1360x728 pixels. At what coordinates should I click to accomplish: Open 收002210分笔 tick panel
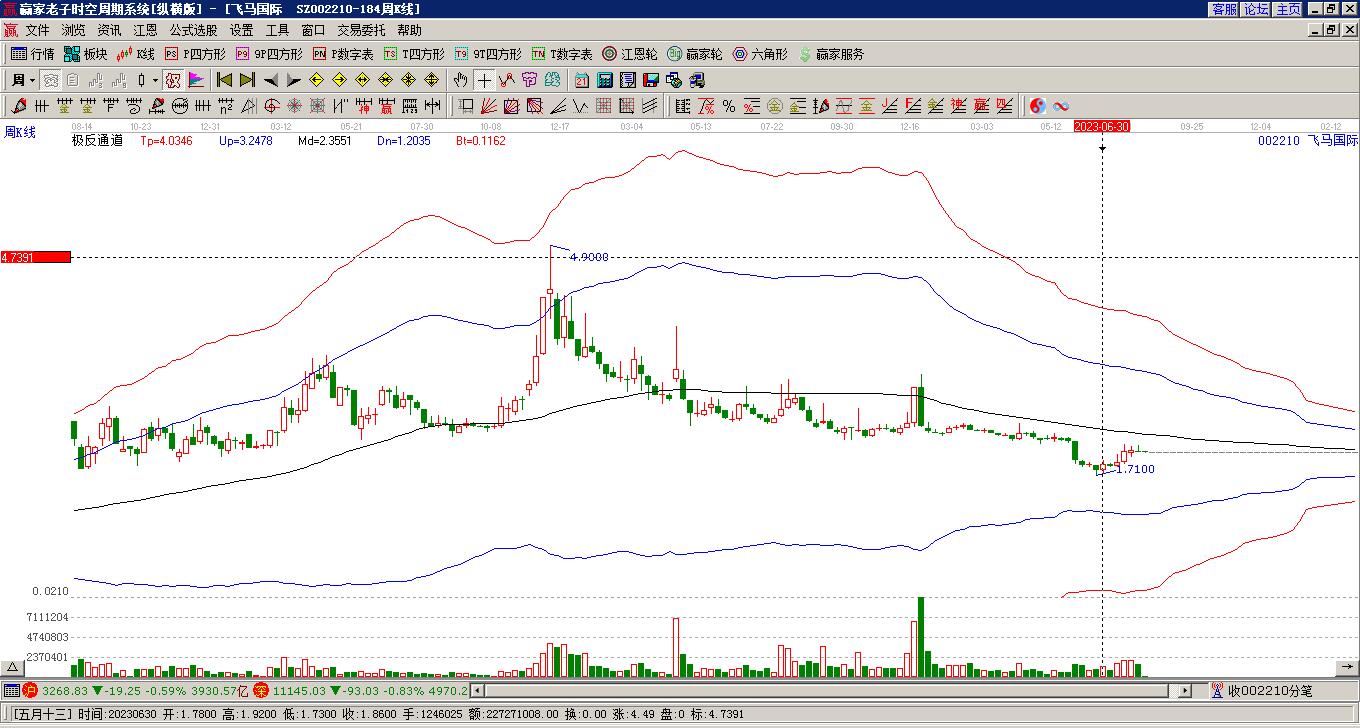click(x=1262, y=690)
